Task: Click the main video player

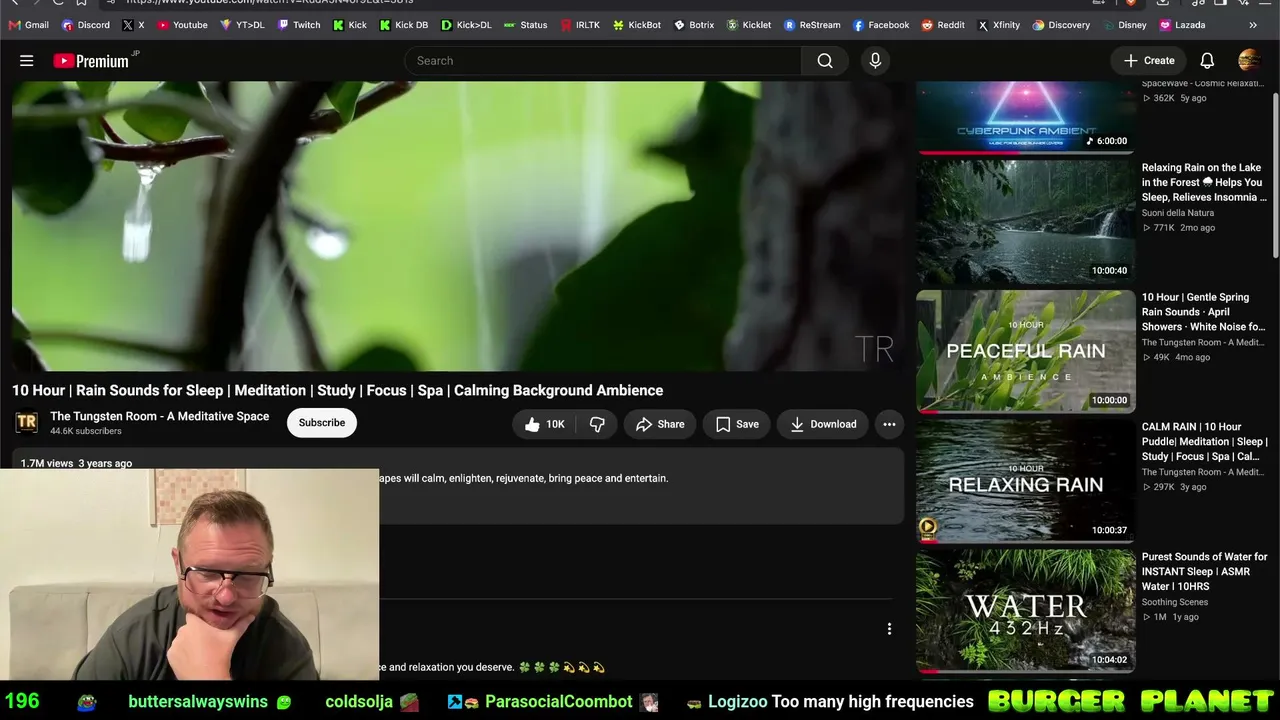Action: [x=458, y=226]
